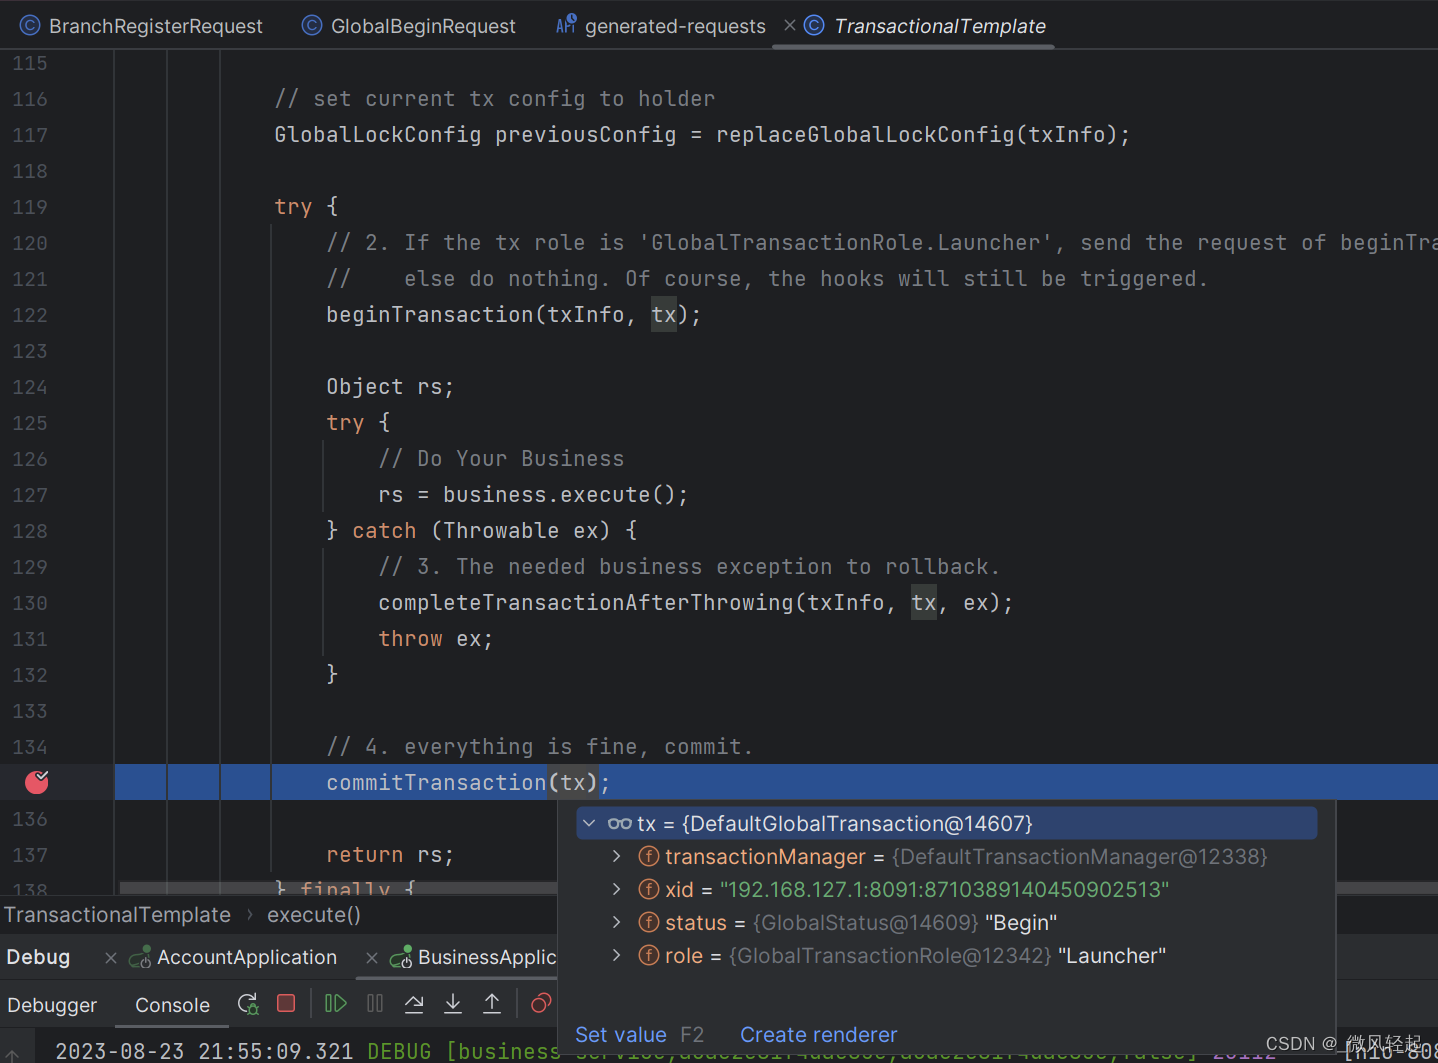The height and width of the screenshot is (1063, 1438).
Task: Click the field icon of status
Action: [649, 922]
